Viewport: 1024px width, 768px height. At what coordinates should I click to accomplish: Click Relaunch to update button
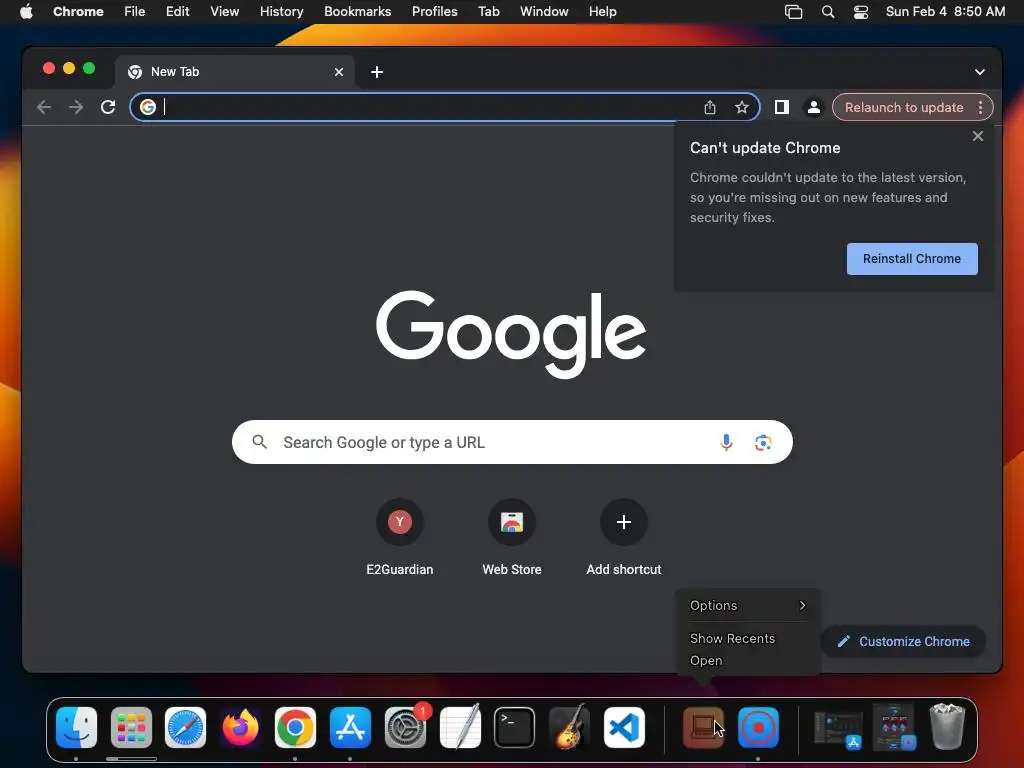point(904,107)
